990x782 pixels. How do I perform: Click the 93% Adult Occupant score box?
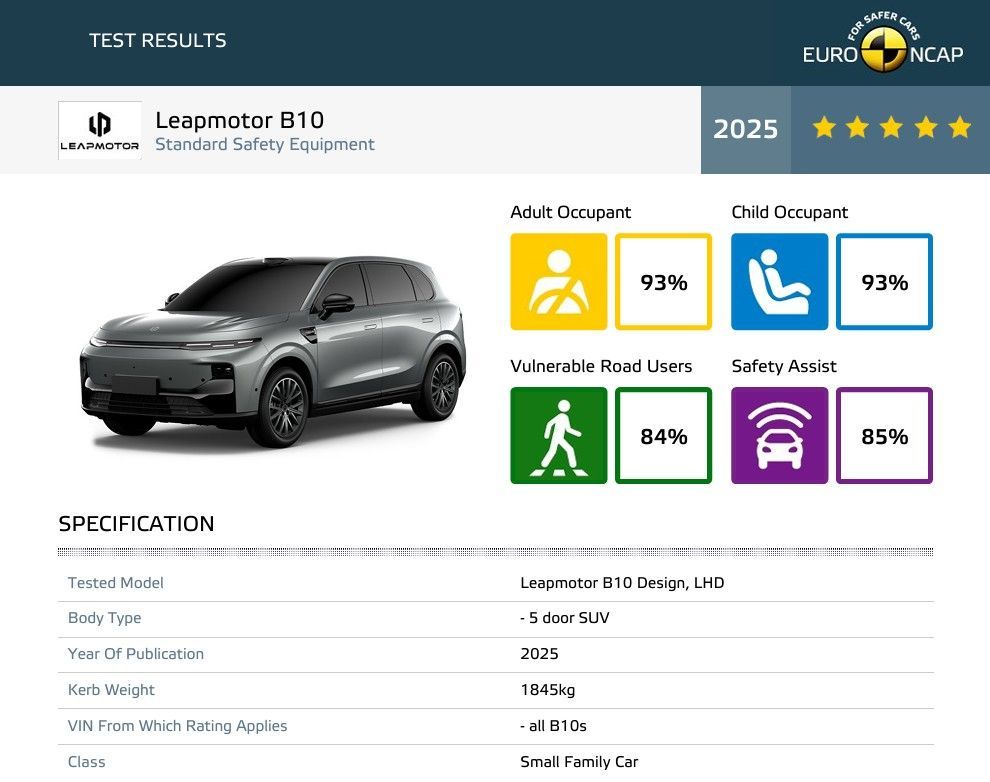pos(663,281)
